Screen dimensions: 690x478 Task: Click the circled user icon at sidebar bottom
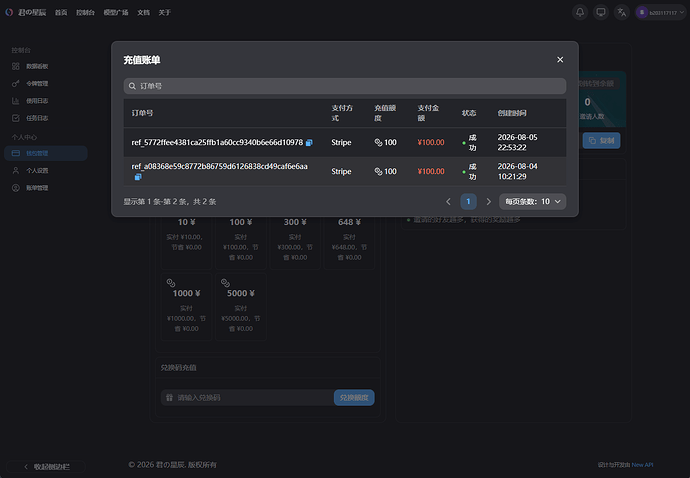pos(16,188)
